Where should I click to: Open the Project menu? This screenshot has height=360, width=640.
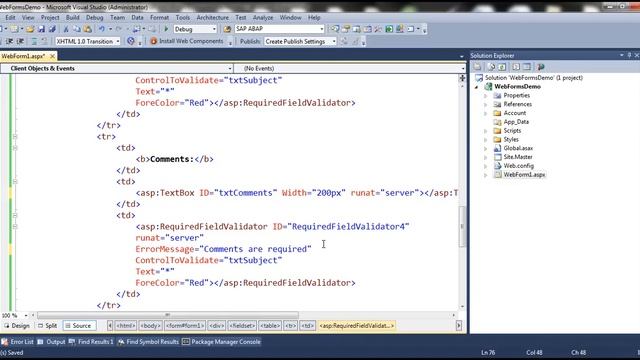coord(50,18)
